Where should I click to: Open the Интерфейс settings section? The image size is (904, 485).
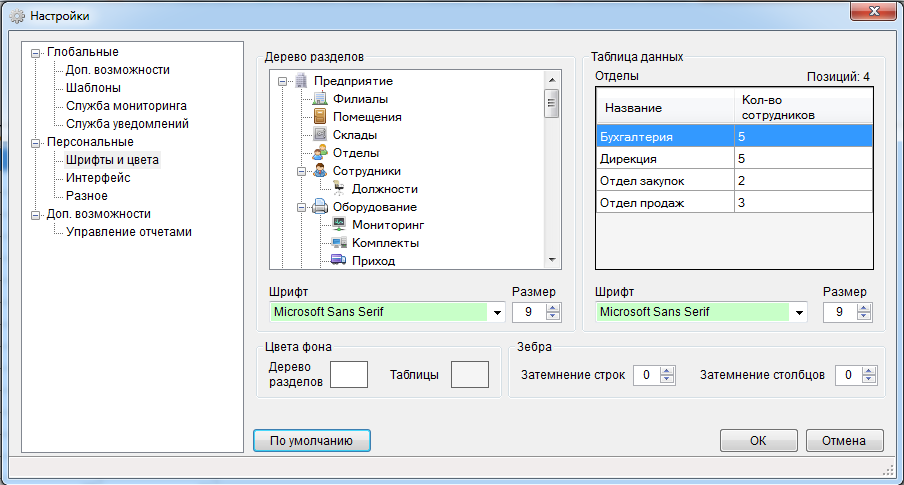(98, 178)
